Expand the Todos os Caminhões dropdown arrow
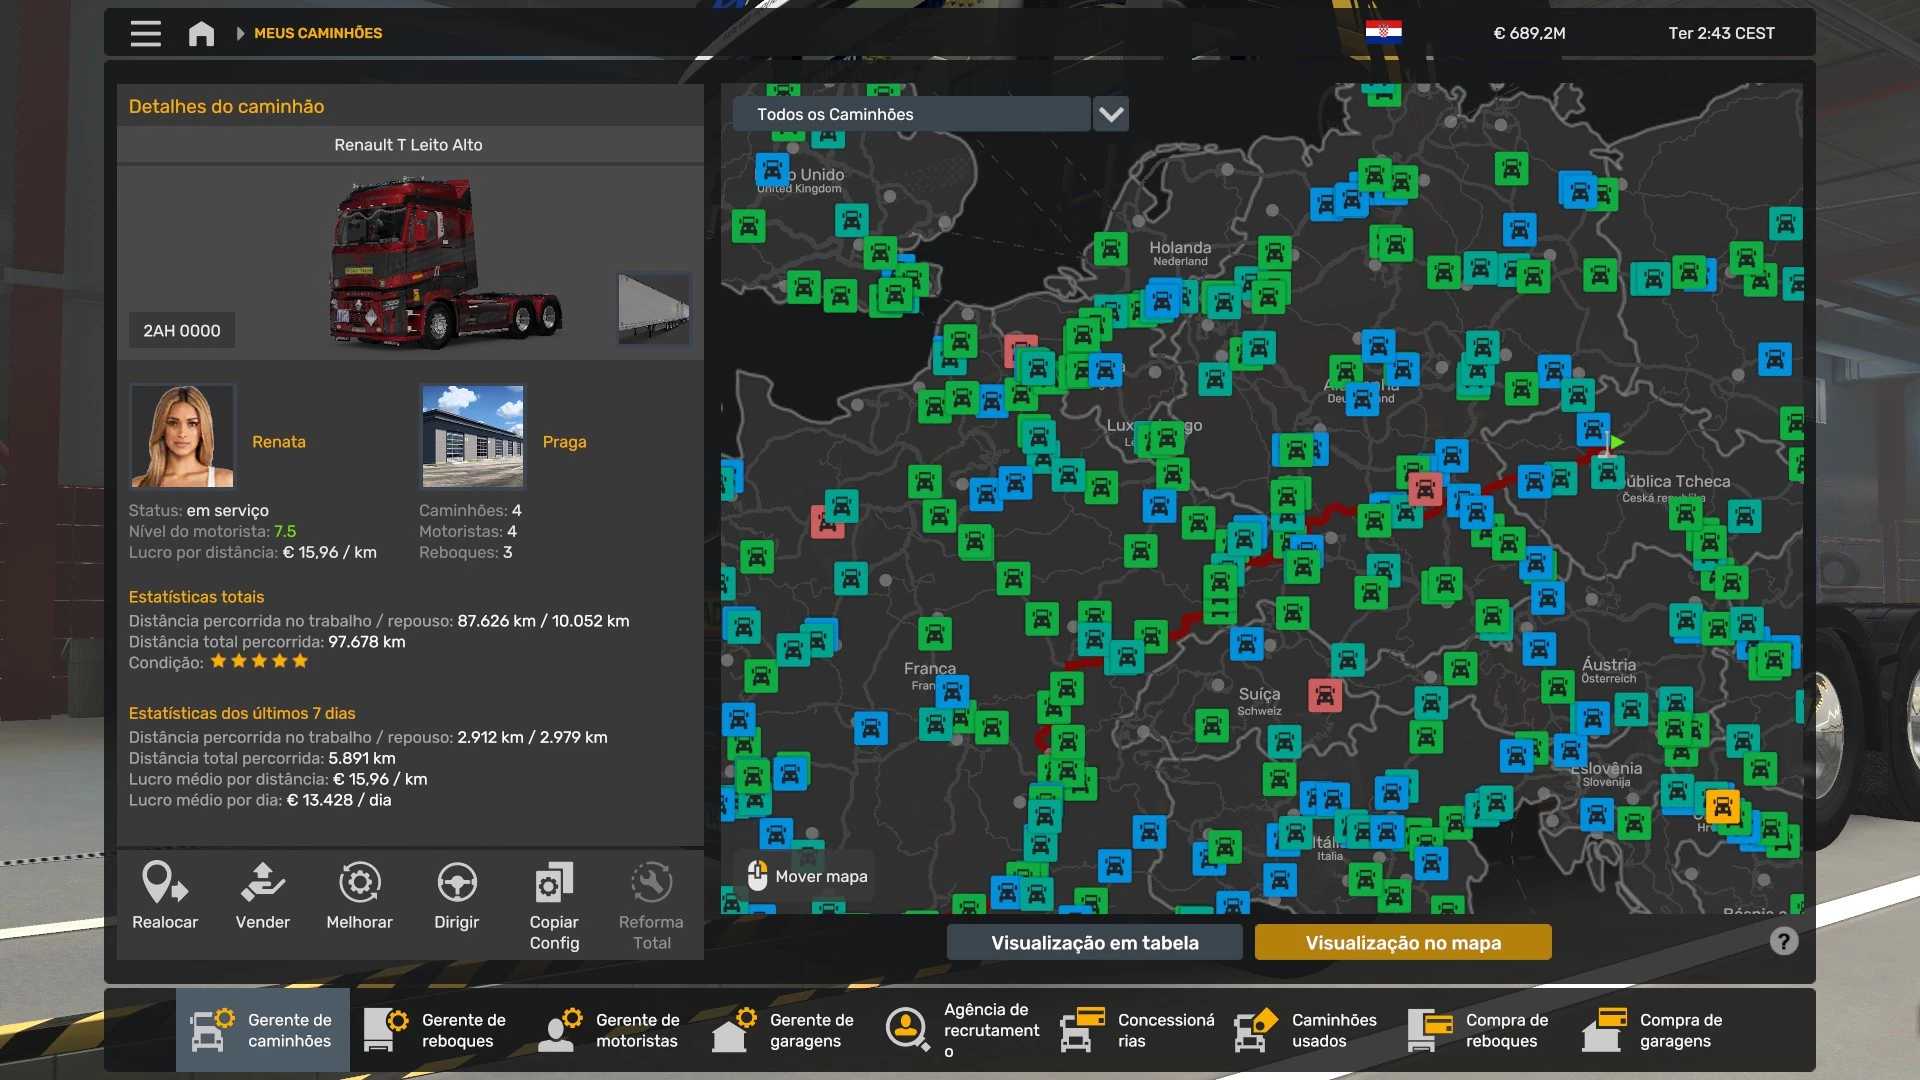The height and width of the screenshot is (1080, 1920). (1110, 114)
